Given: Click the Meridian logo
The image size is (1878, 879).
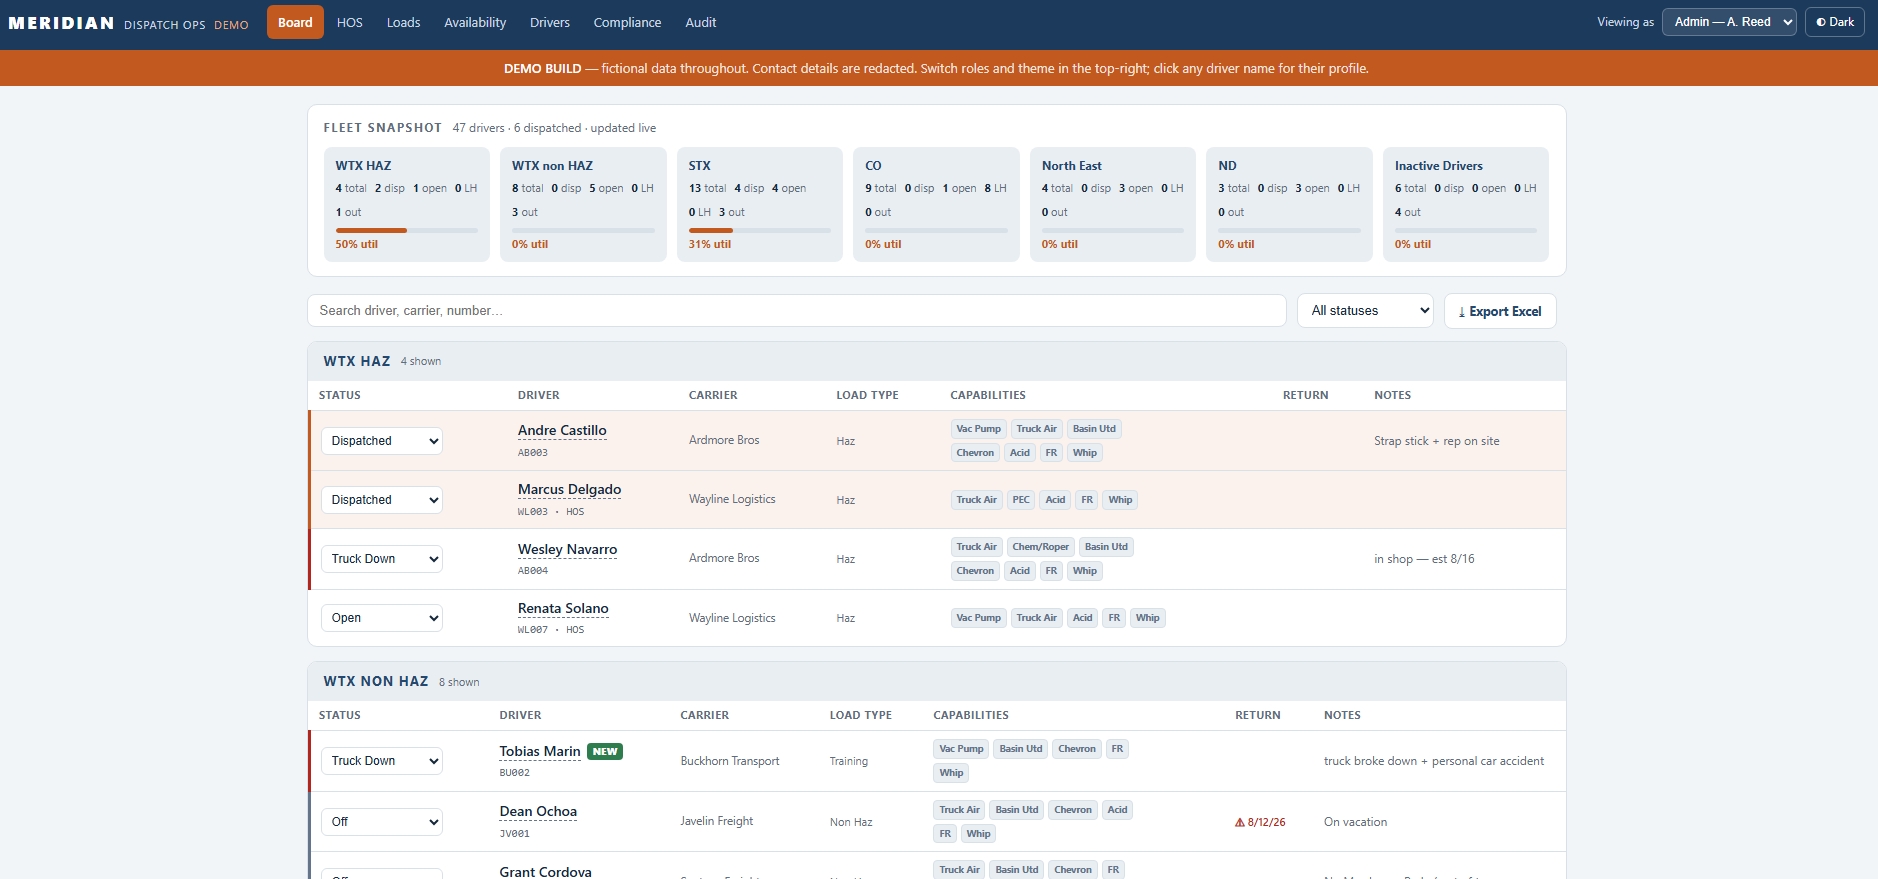Looking at the screenshot, I should pyautogui.click(x=61, y=23).
